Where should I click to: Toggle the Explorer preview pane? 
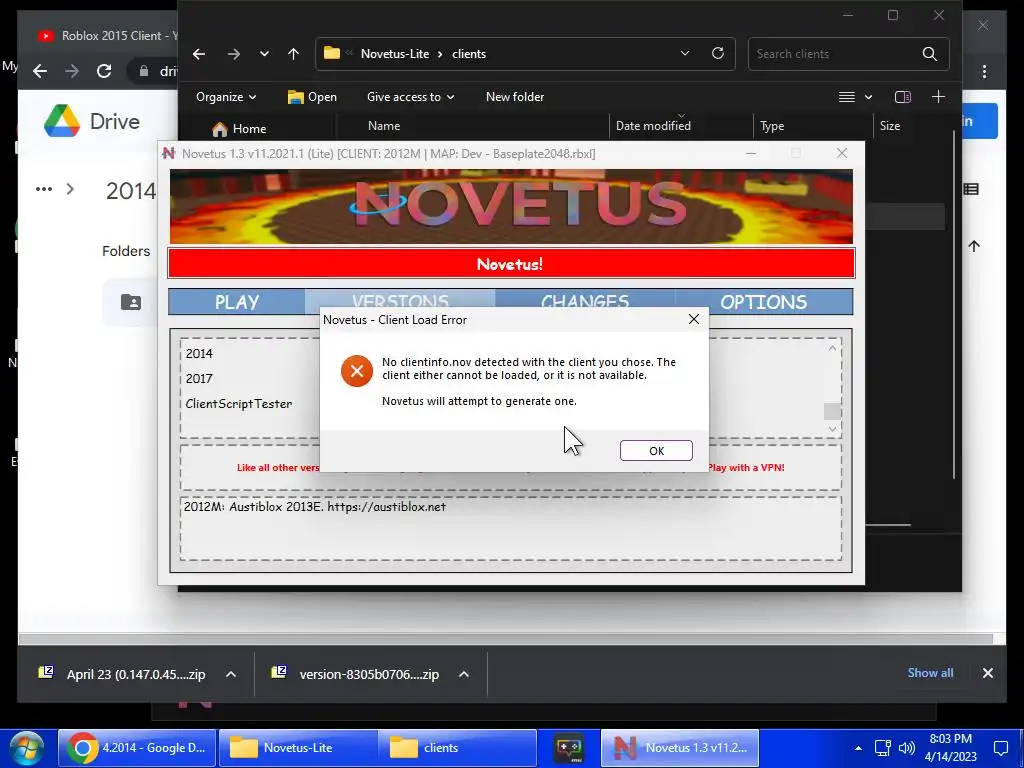903,97
